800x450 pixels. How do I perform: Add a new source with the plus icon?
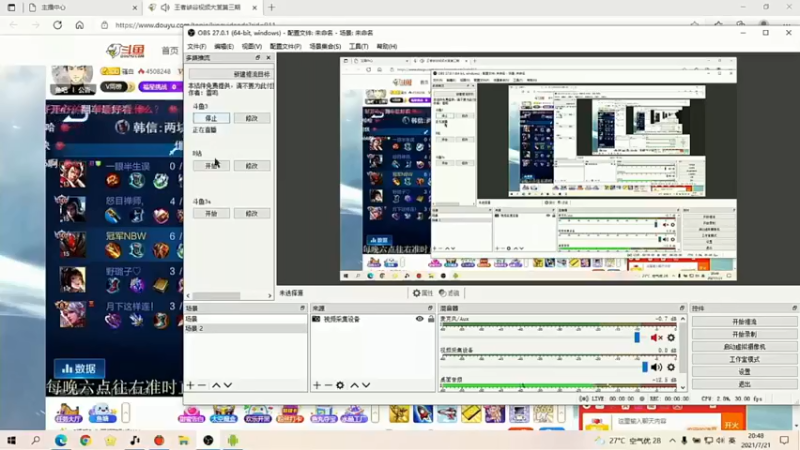317,385
